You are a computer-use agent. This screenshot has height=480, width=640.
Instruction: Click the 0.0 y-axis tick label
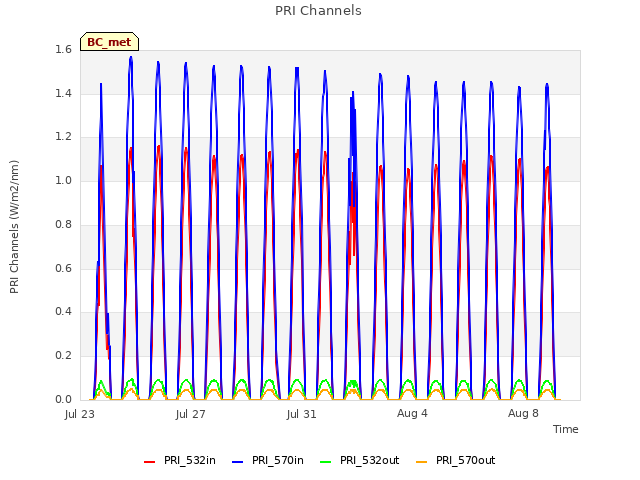[63, 399]
